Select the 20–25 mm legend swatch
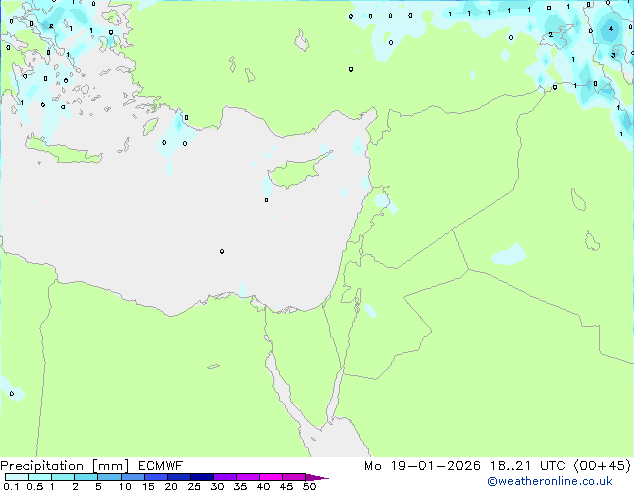 (x=178, y=477)
